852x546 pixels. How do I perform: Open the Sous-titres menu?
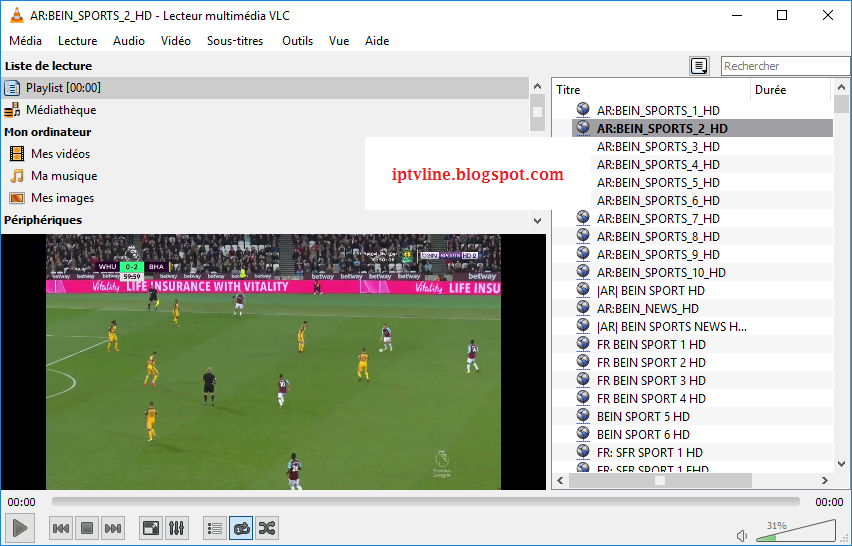235,41
